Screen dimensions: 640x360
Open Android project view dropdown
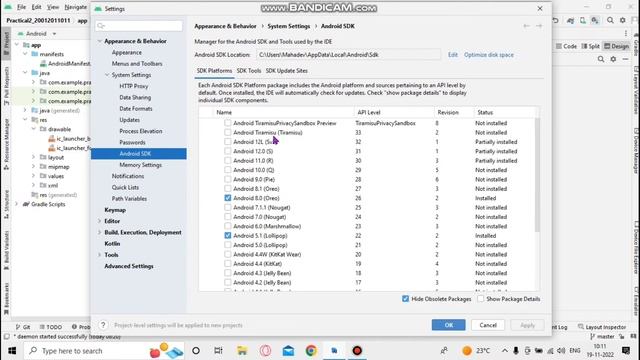[x=37, y=33]
